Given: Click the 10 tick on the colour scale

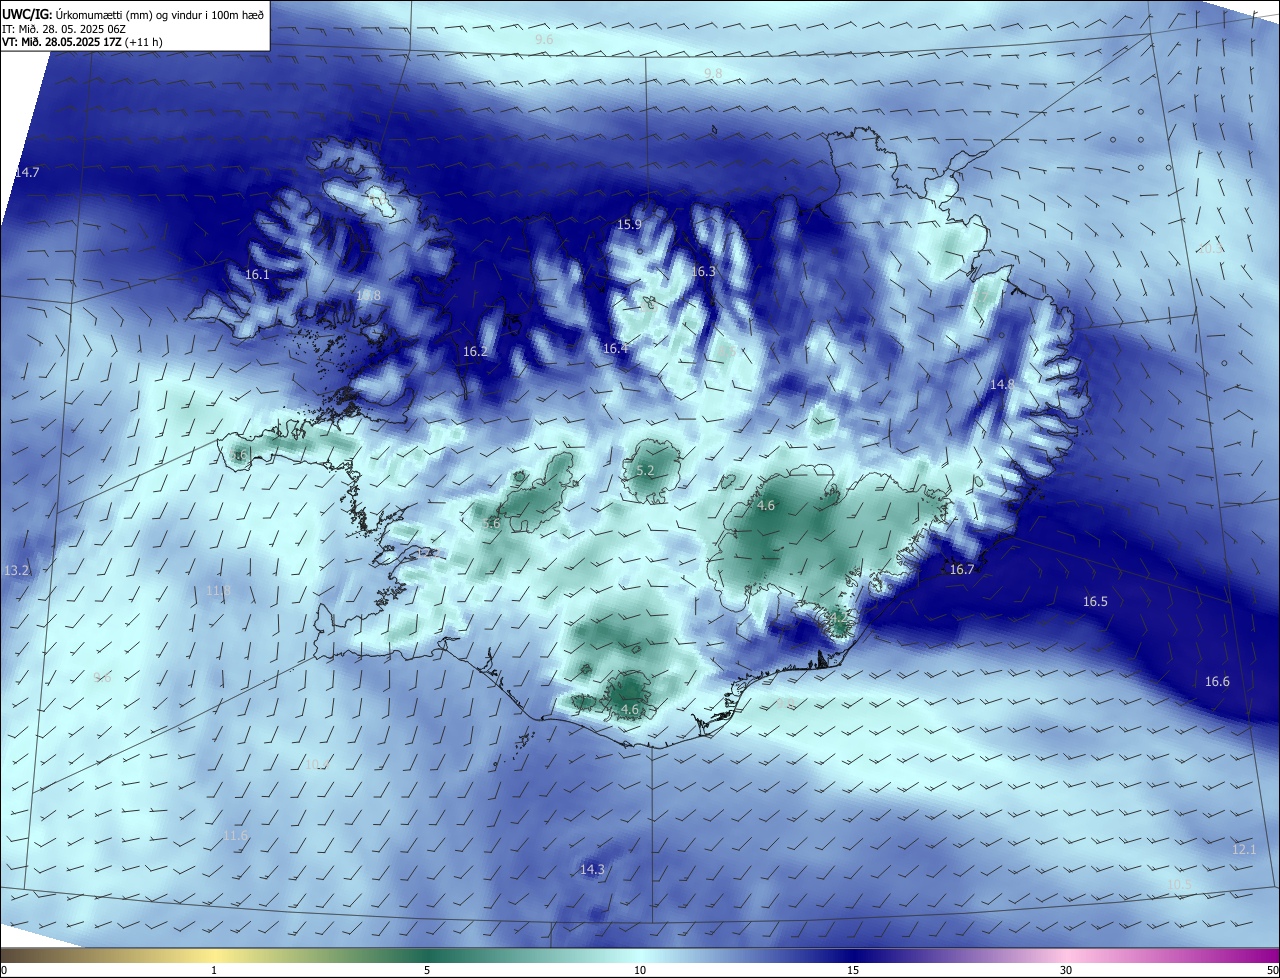Looking at the screenshot, I should click(x=640, y=971).
